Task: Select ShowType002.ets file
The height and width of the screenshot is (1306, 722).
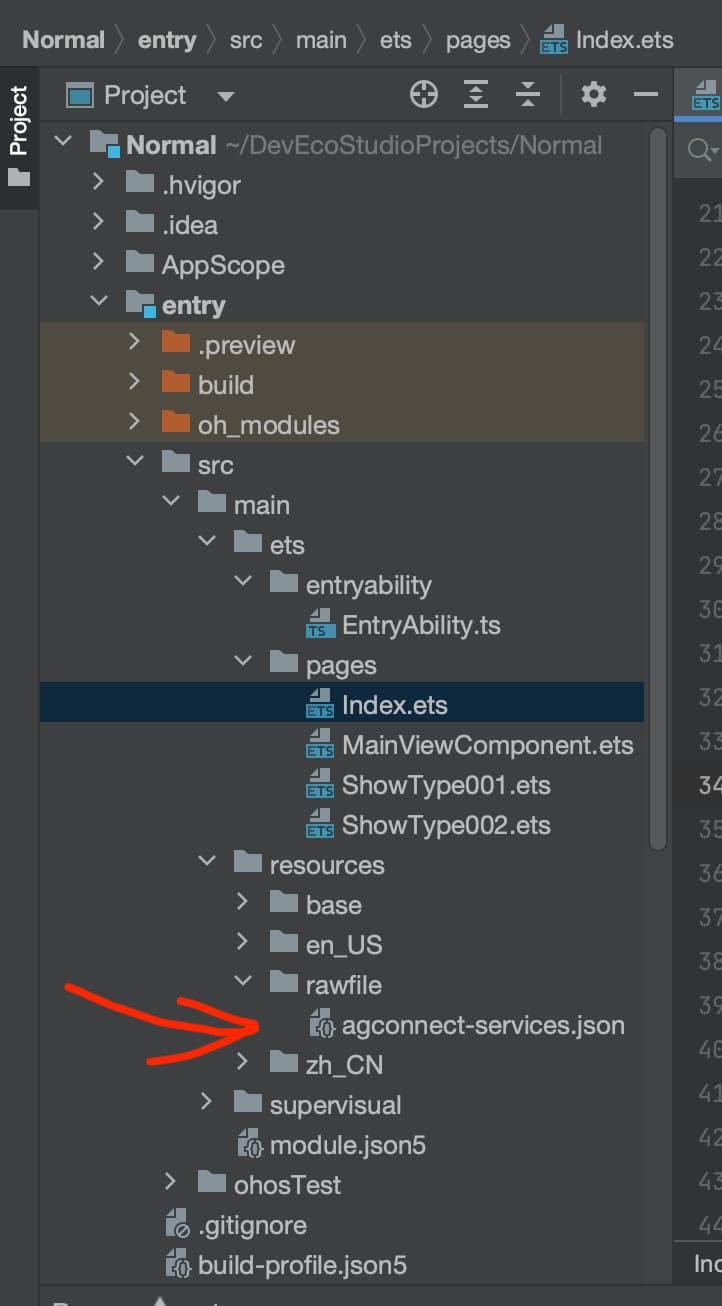Action: coord(446,825)
